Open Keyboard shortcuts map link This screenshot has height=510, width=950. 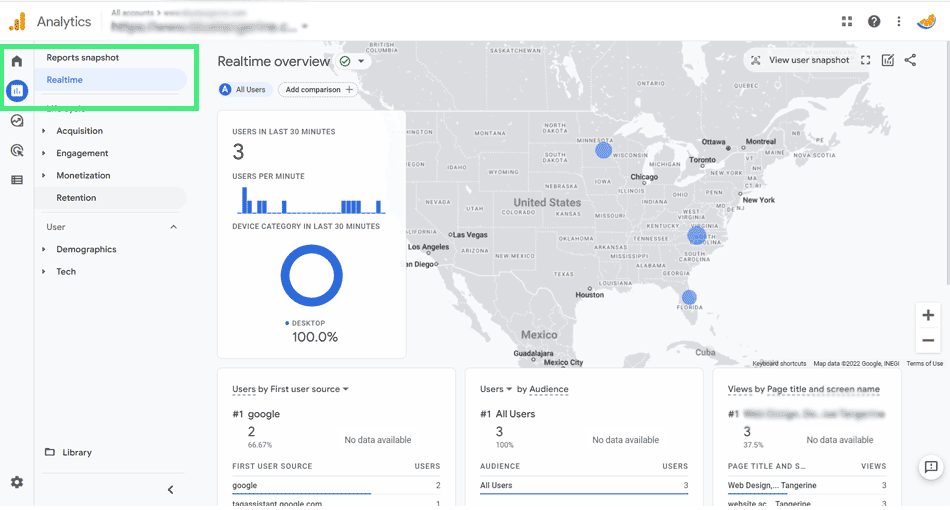coord(779,363)
